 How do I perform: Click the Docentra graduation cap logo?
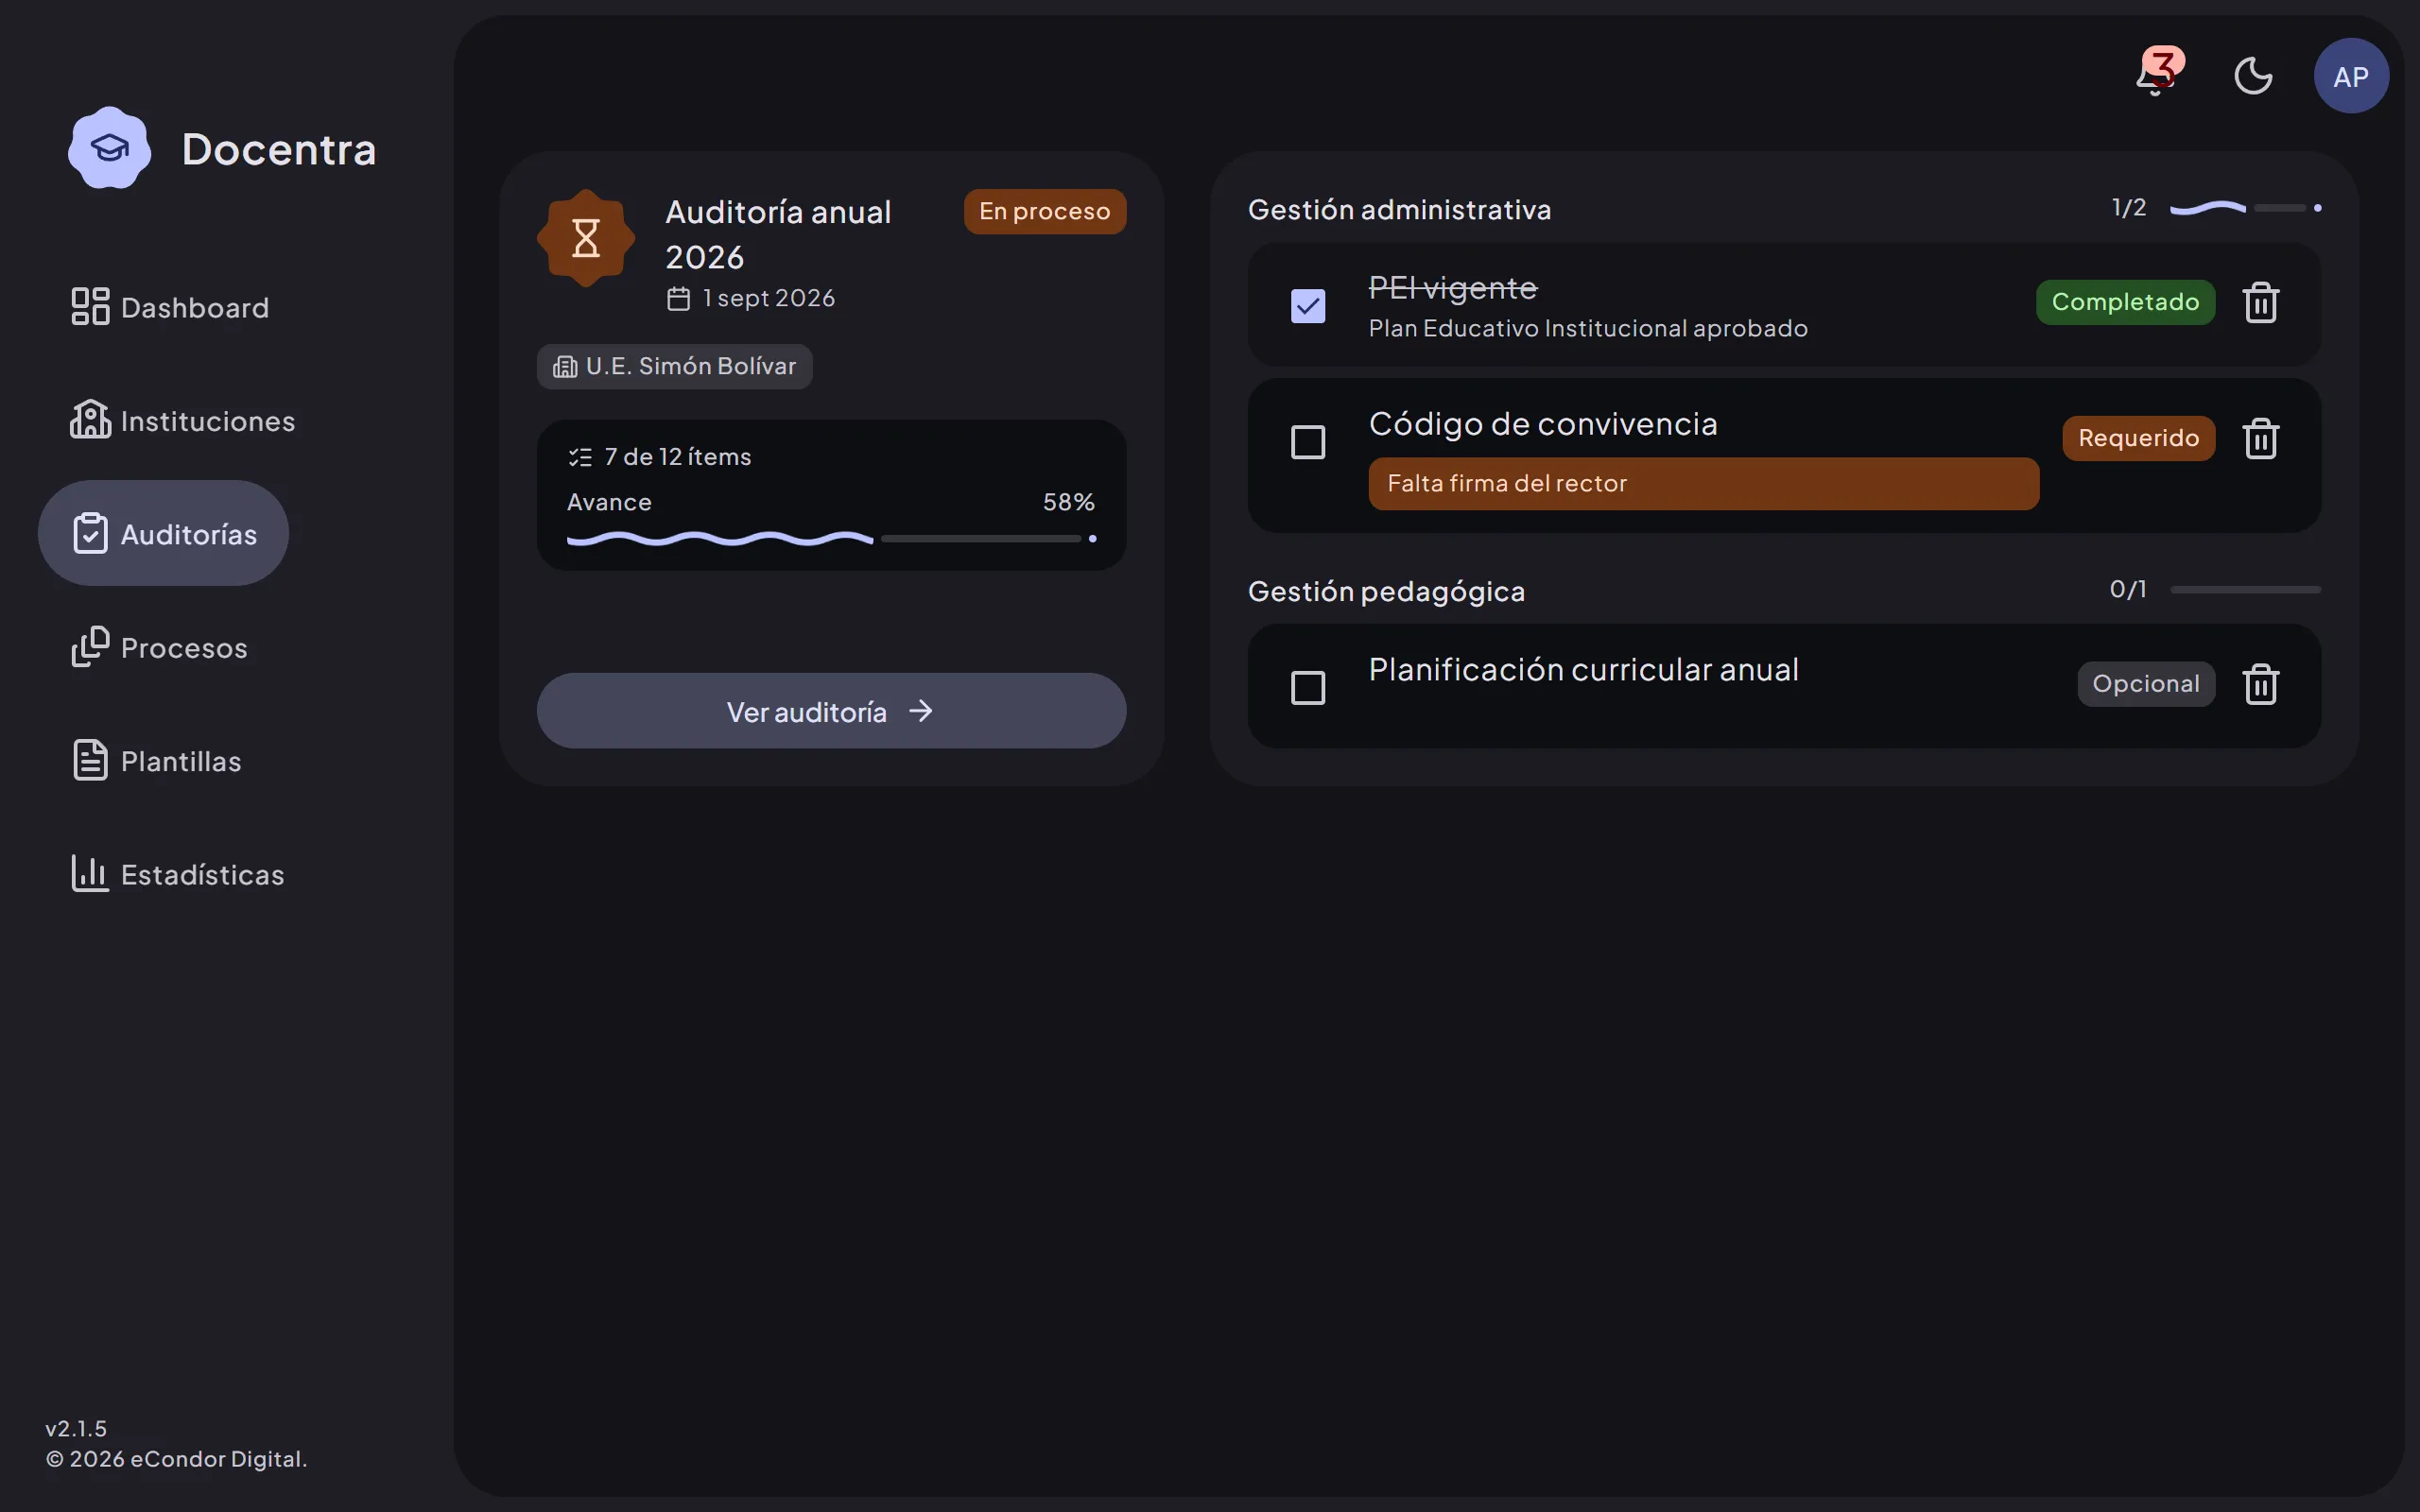(x=110, y=148)
